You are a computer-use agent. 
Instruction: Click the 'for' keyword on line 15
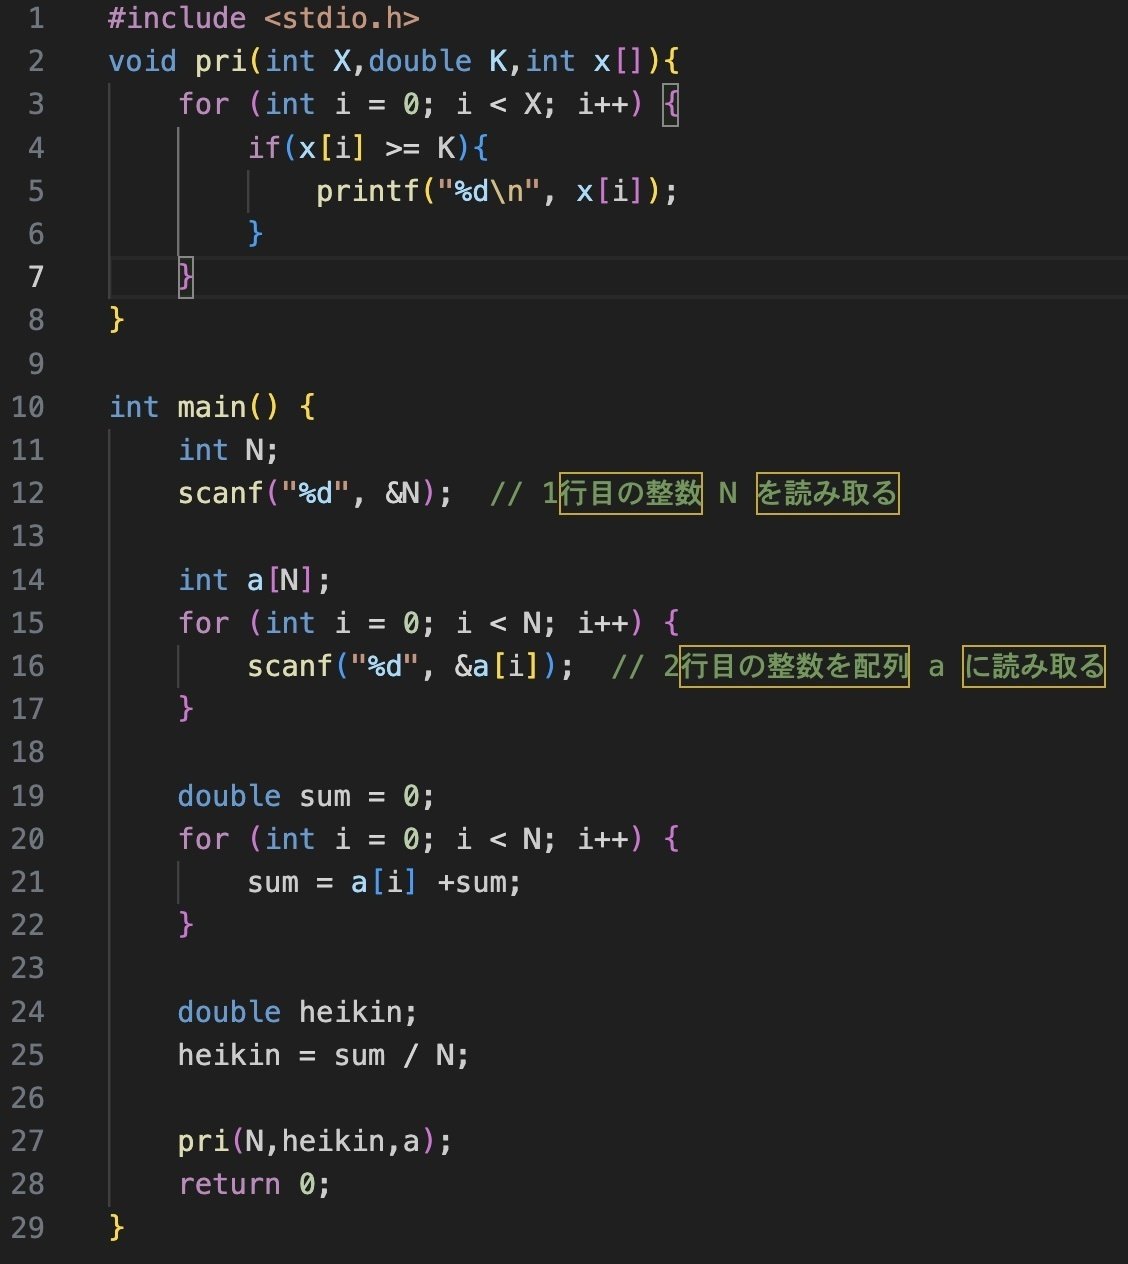click(x=204, y=623)
